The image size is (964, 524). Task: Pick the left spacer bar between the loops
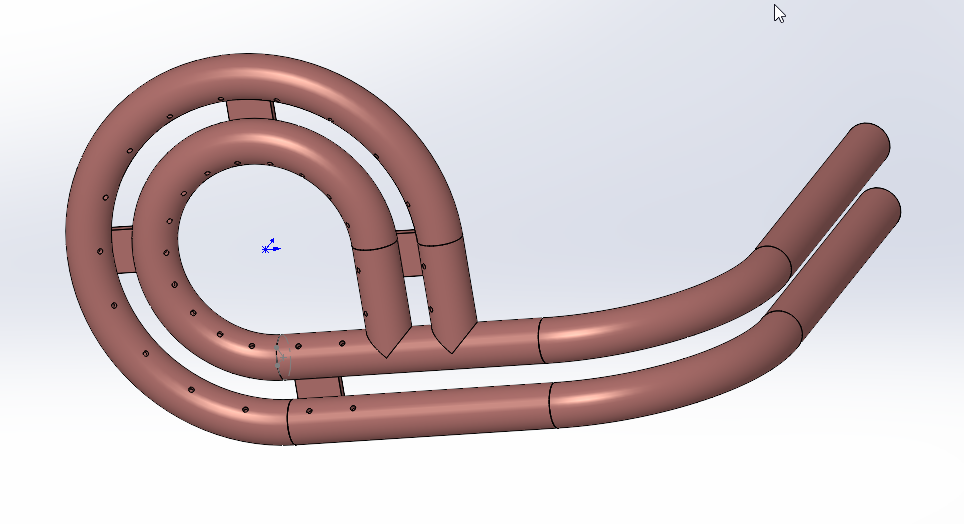[x=124, y=250]
